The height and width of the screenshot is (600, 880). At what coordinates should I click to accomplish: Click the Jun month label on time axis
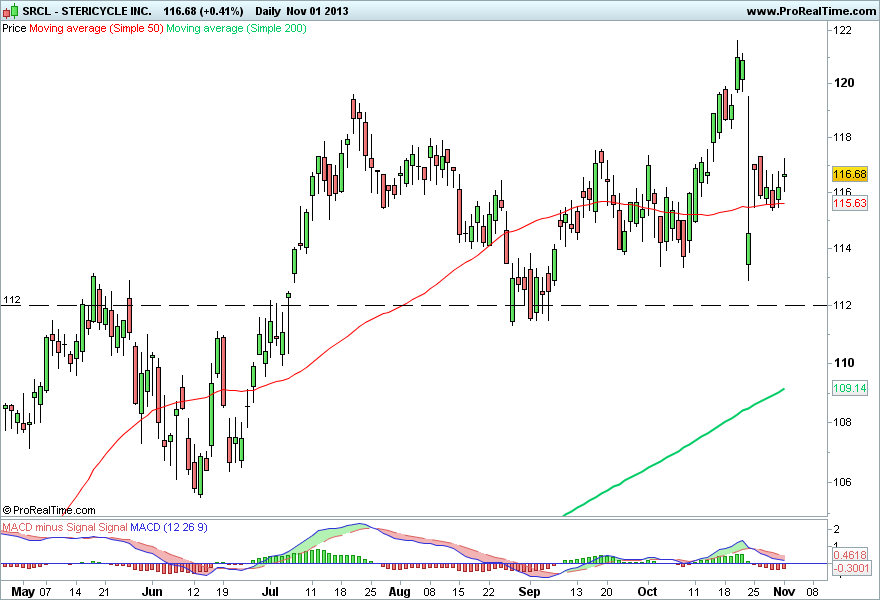[152, 592]
